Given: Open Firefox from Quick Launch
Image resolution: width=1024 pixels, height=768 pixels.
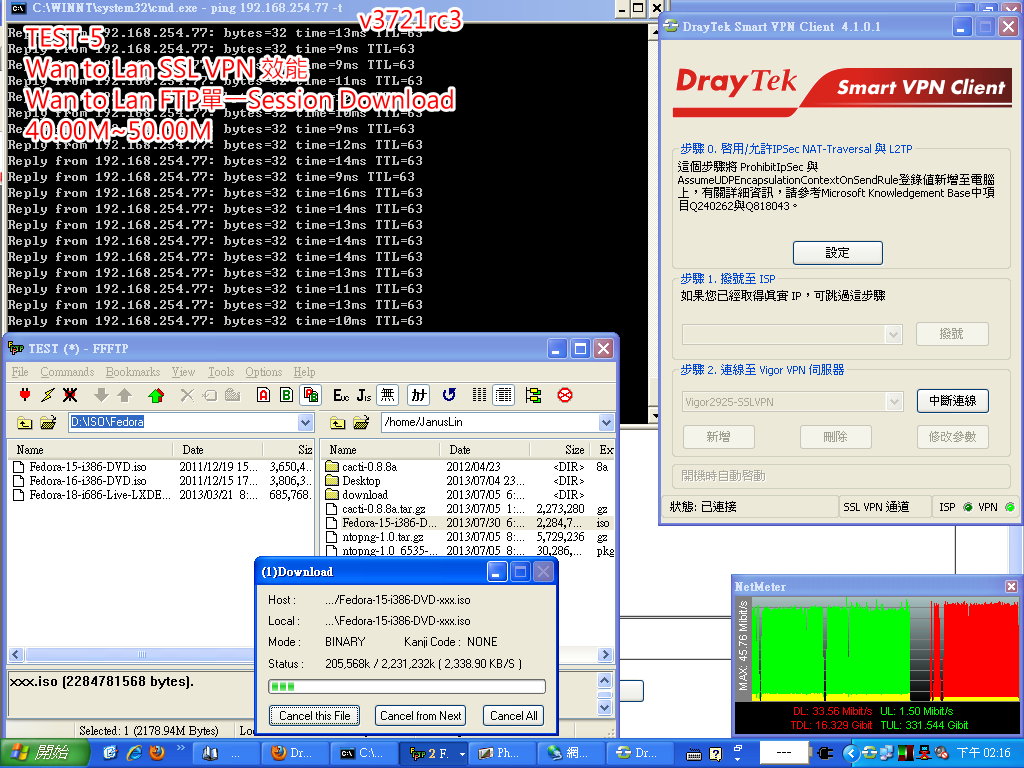Looking at the screenshot, I should pyautogui.click(x=157, y=753).
